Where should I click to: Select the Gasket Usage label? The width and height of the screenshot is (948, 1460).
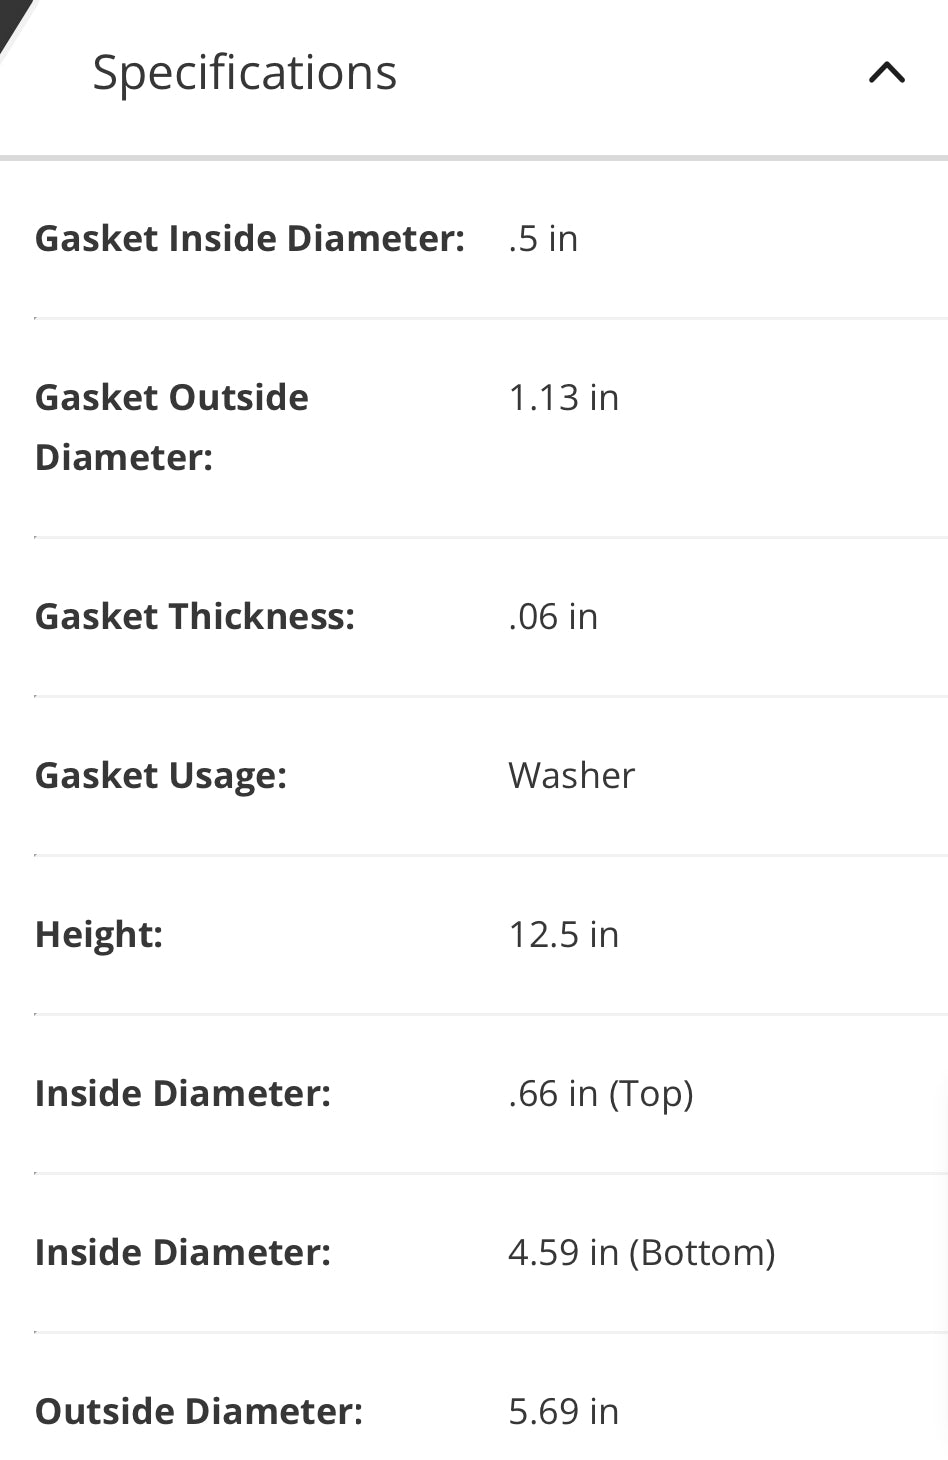[161, 776]
